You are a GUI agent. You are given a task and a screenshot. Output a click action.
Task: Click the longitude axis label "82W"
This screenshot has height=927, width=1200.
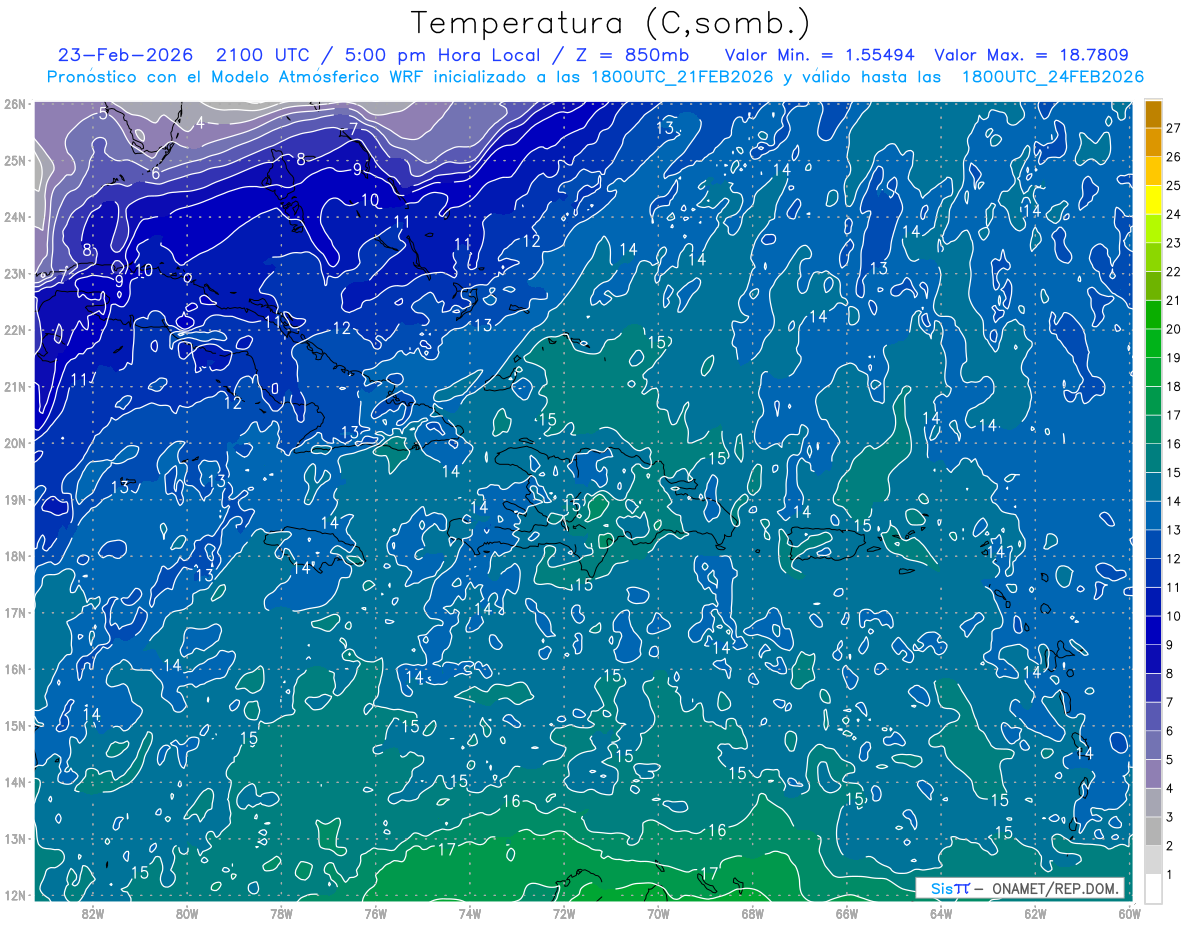pyautogui.click(x=92, y=913)
